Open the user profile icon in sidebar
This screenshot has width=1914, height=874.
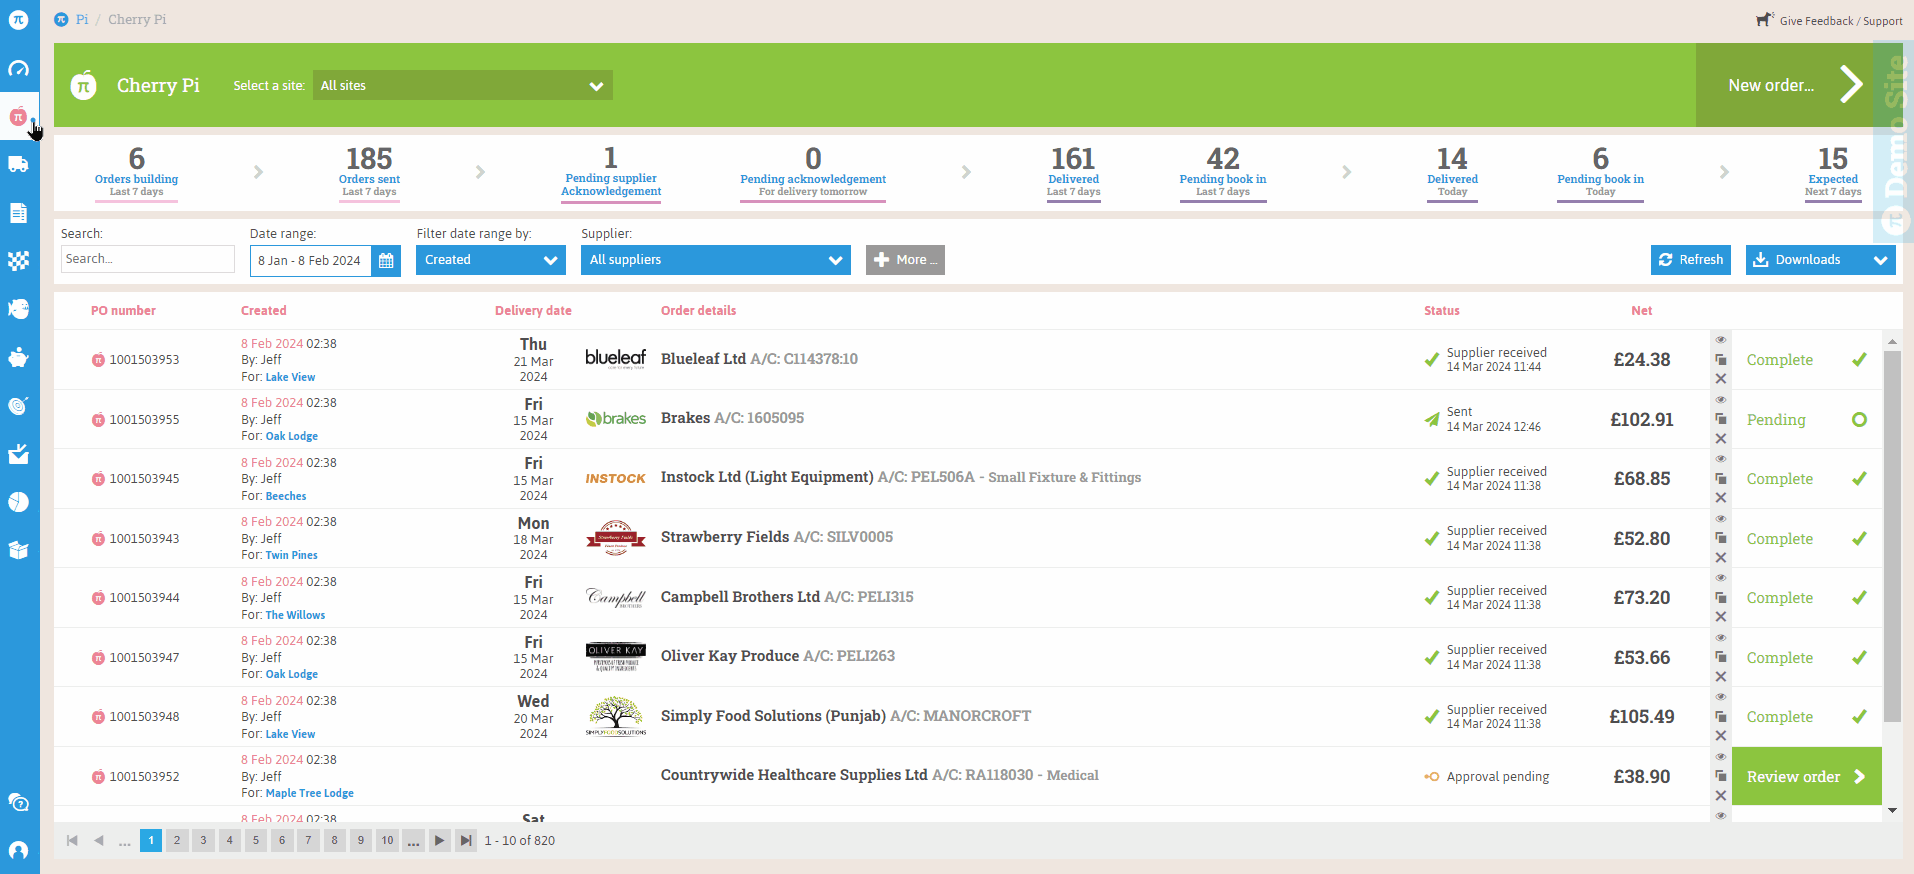click(19, 850)
